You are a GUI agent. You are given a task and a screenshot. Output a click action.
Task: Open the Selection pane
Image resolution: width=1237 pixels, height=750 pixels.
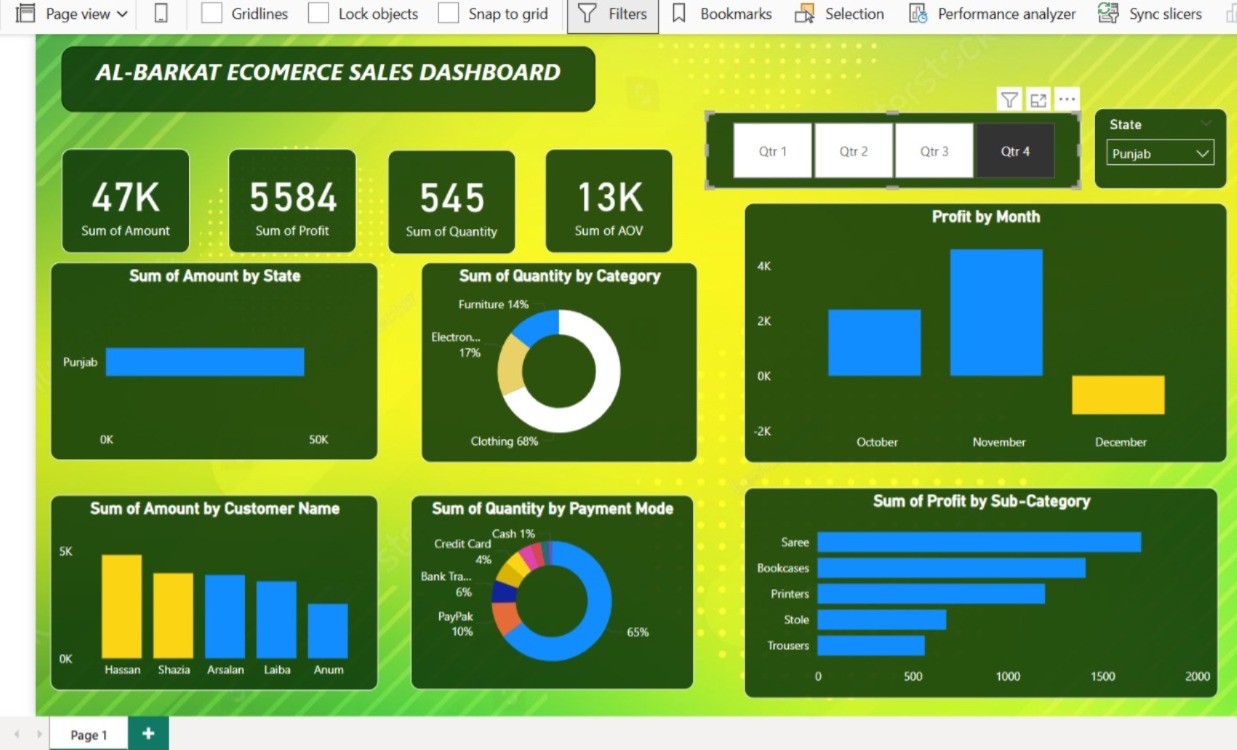[x=840, y=14]
